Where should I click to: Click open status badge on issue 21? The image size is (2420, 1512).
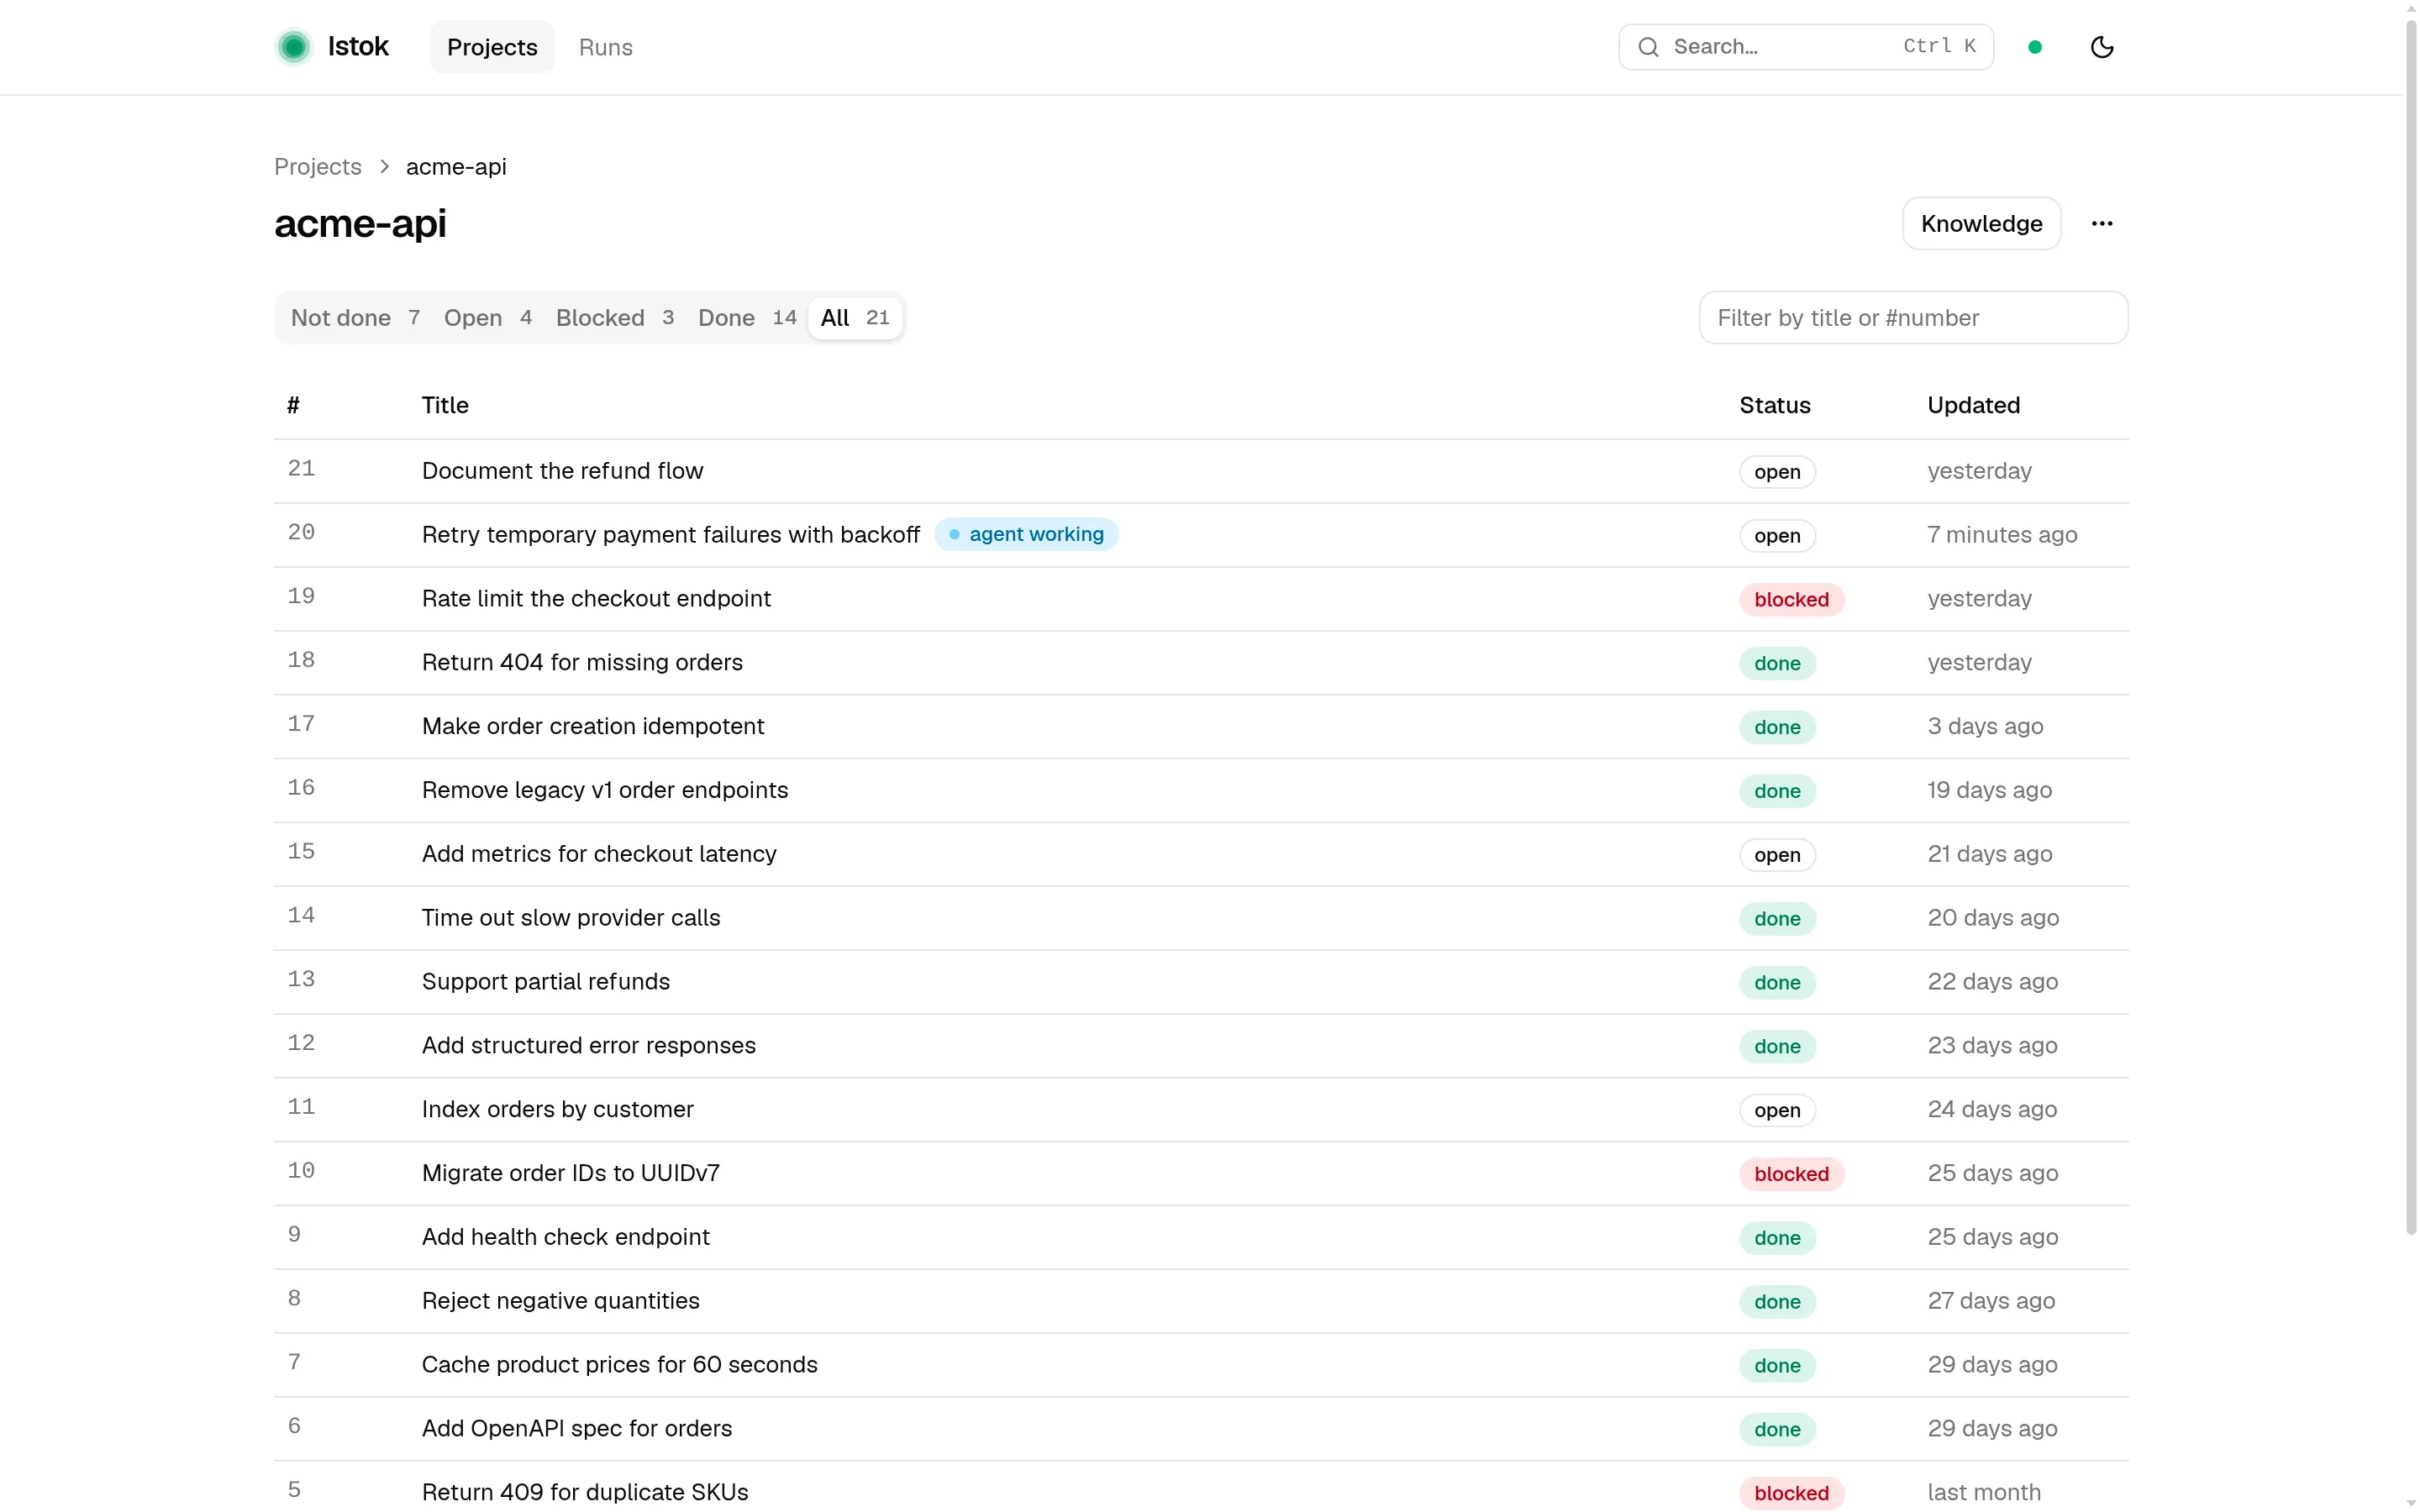(1777, 472)
